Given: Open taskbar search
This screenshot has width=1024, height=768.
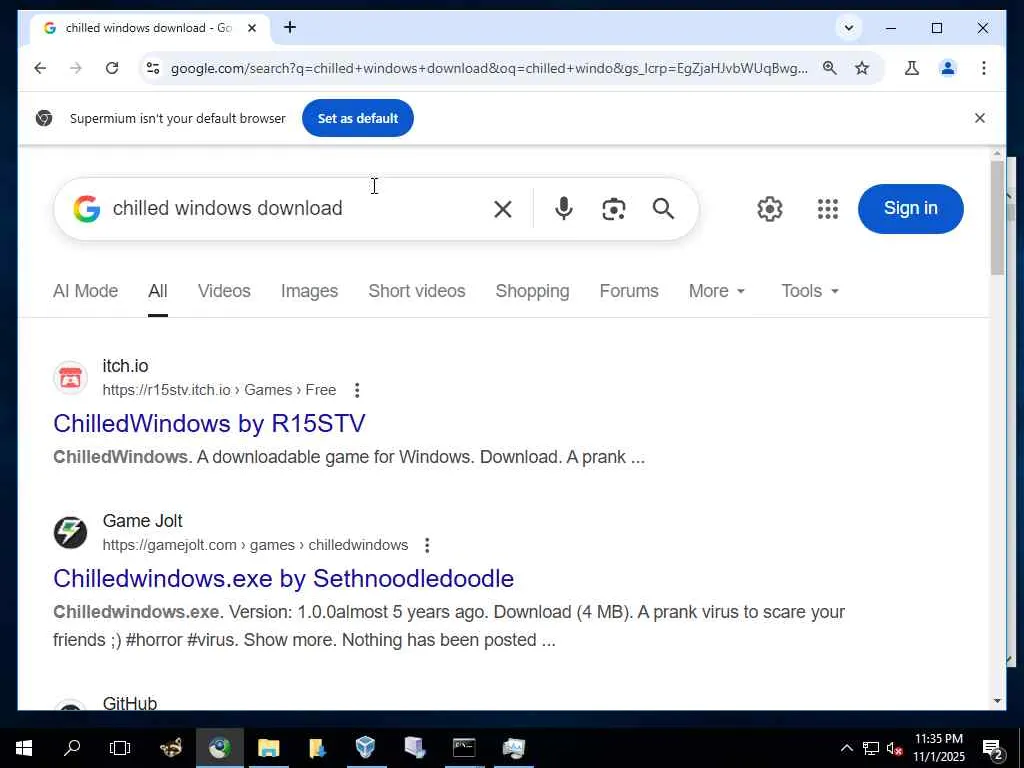Looking at the screenshot, I should [72, 748].
